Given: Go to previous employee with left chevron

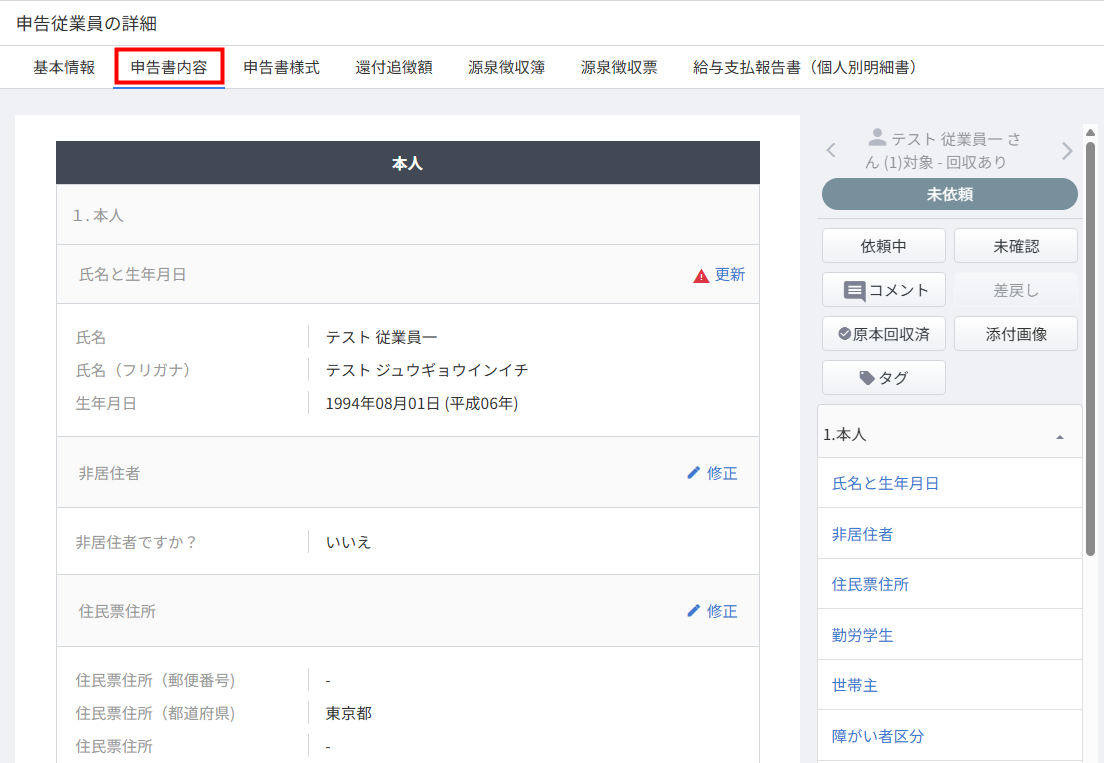Looking at the screenshot, I should pos(832,150).
